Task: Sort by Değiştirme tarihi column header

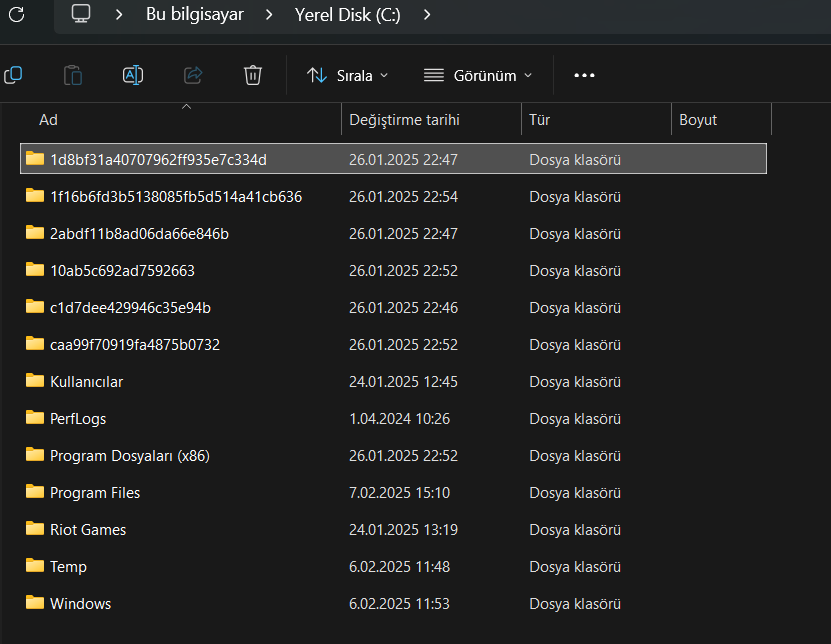Action: (404, 120)
